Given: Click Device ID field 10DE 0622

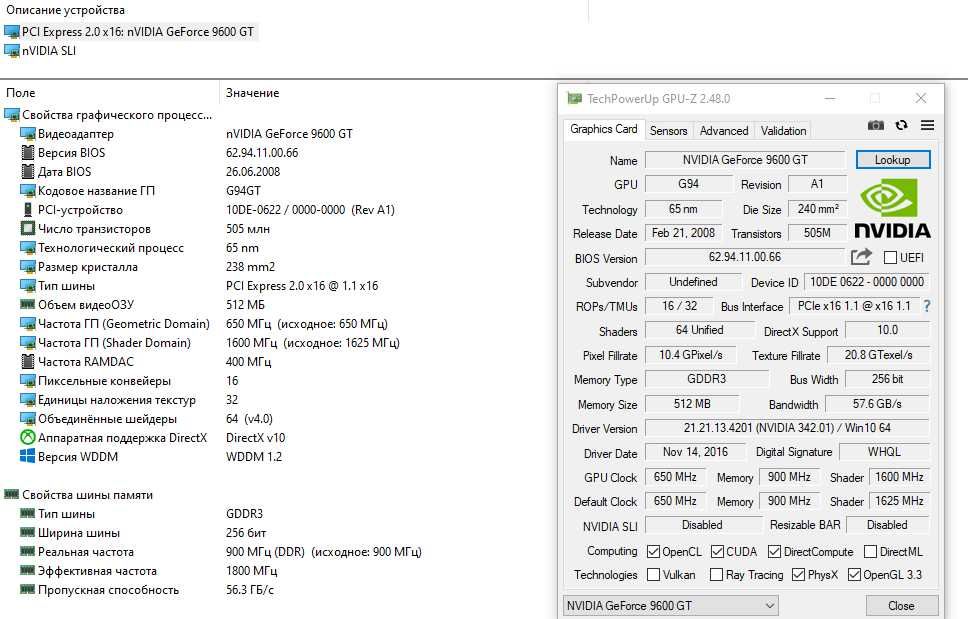Looking at the screenshot, I should (867, 281).
